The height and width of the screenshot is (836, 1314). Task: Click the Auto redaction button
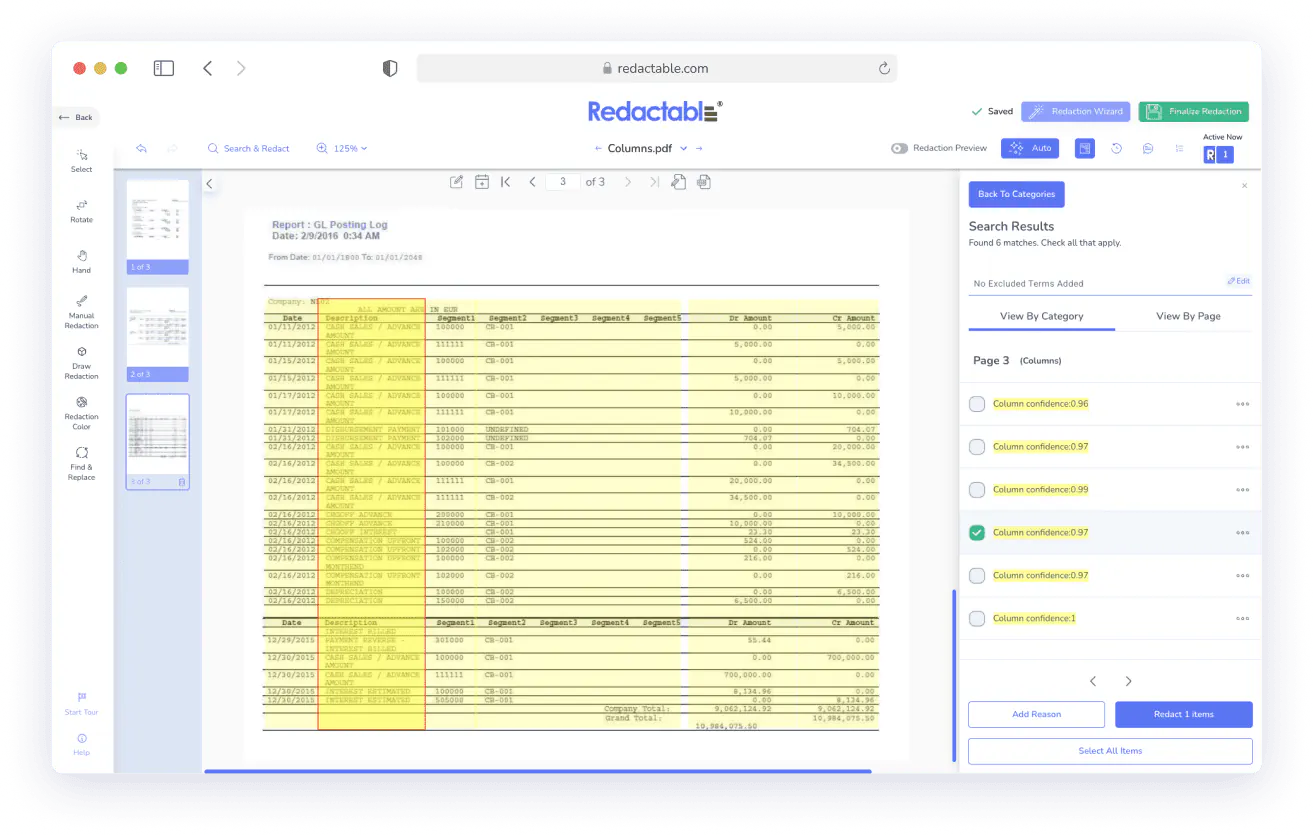click(1030, 148)
